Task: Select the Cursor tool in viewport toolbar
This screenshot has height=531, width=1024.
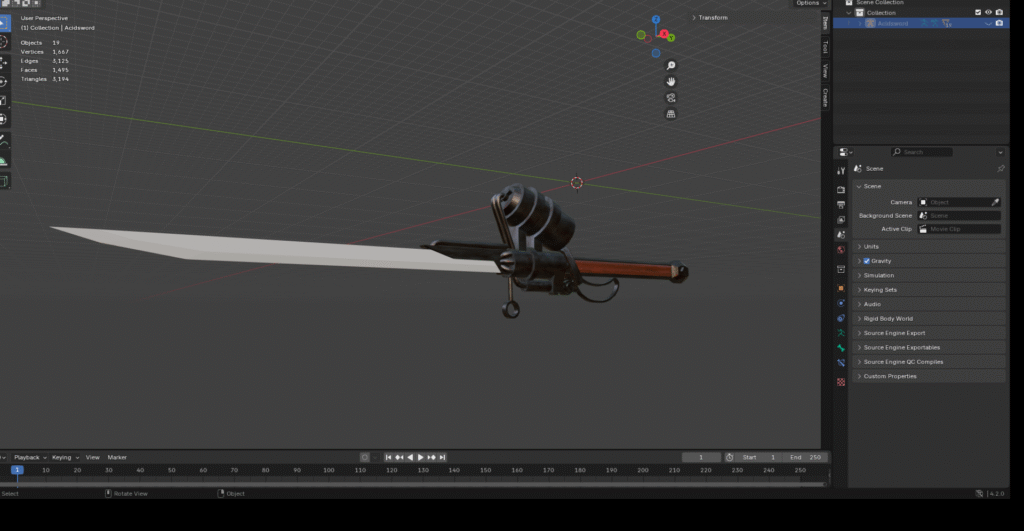Action: (4, 42)
